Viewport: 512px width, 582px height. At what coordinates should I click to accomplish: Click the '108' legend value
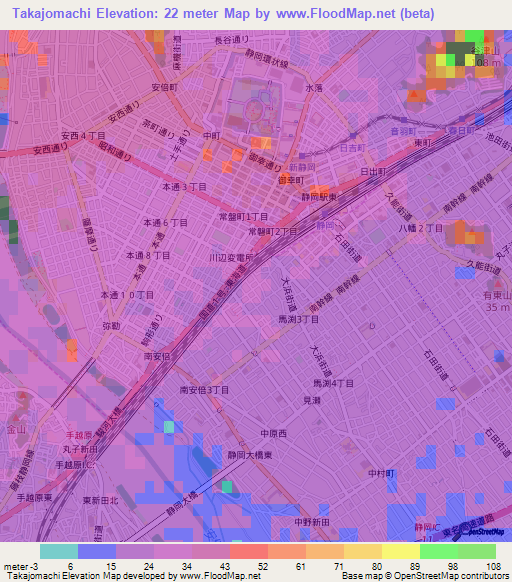click(493, 567)
